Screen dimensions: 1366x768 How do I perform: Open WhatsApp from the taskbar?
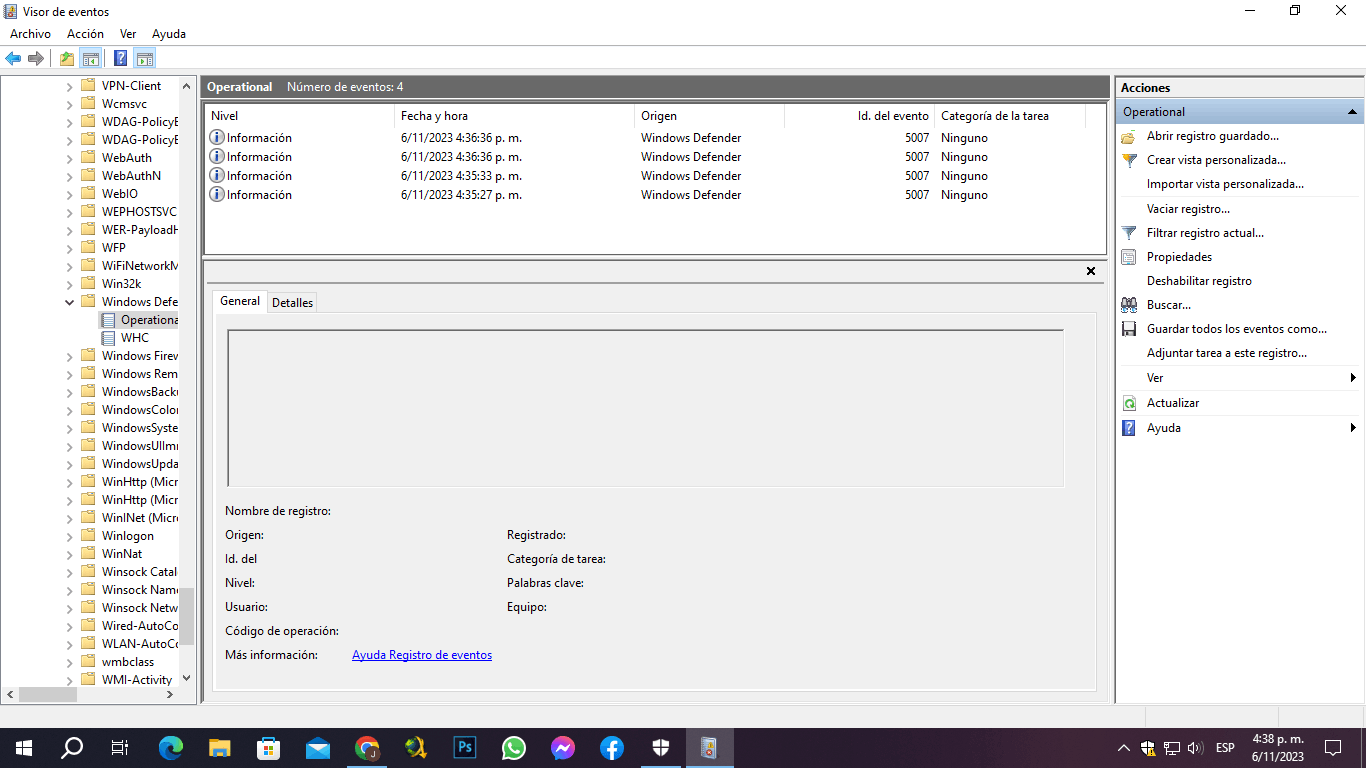click(514, 748)
